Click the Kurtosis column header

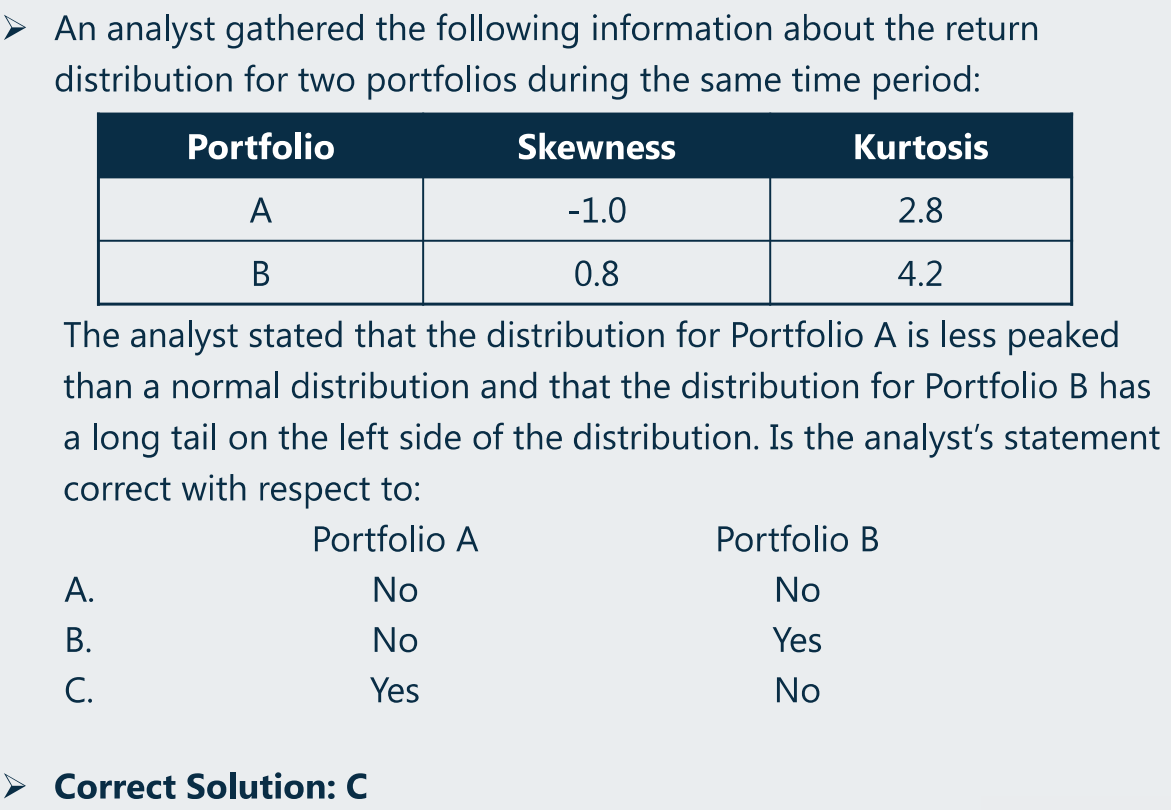click(x=921, y=146)
